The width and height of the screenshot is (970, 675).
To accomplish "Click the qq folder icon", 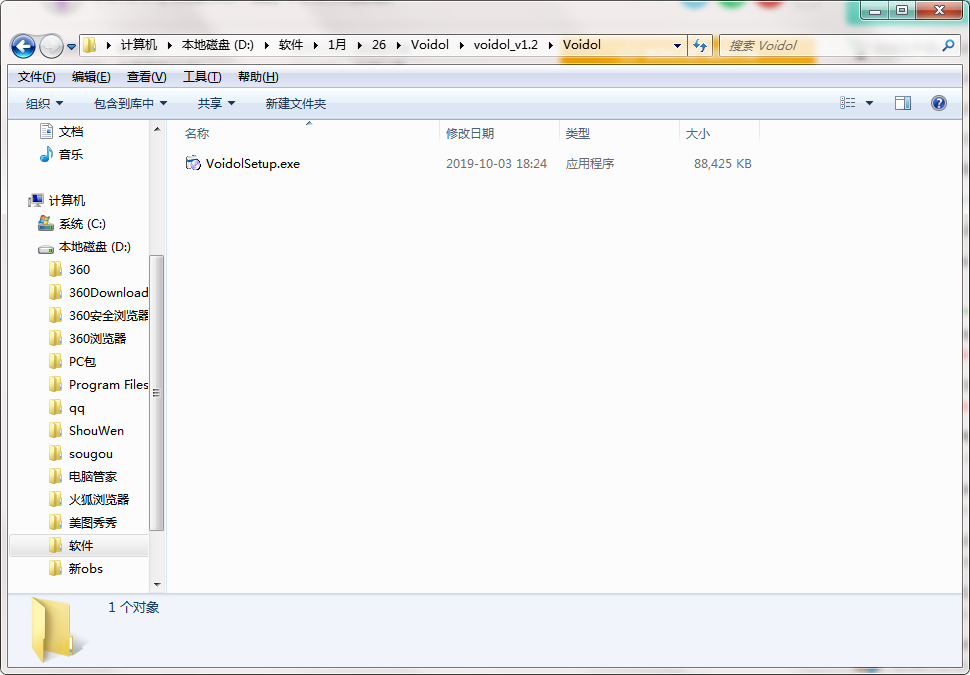I will click(56, 407).
